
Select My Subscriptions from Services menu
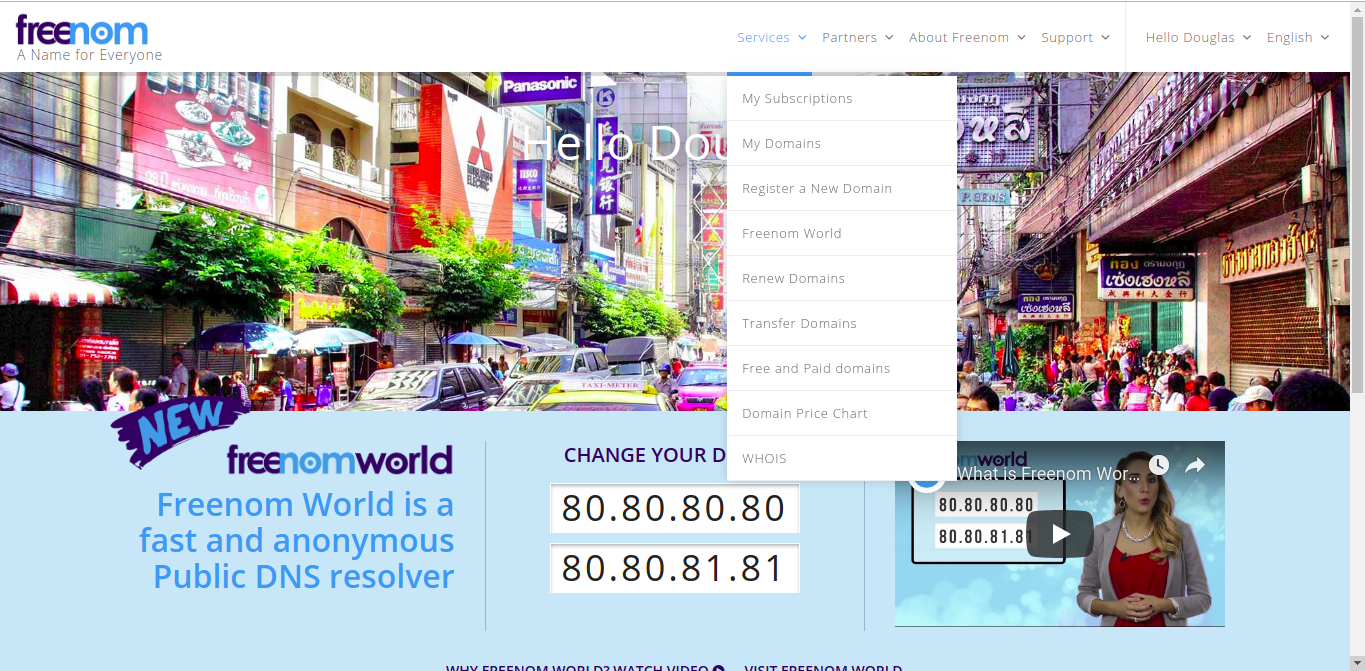[x=842, y=98]
